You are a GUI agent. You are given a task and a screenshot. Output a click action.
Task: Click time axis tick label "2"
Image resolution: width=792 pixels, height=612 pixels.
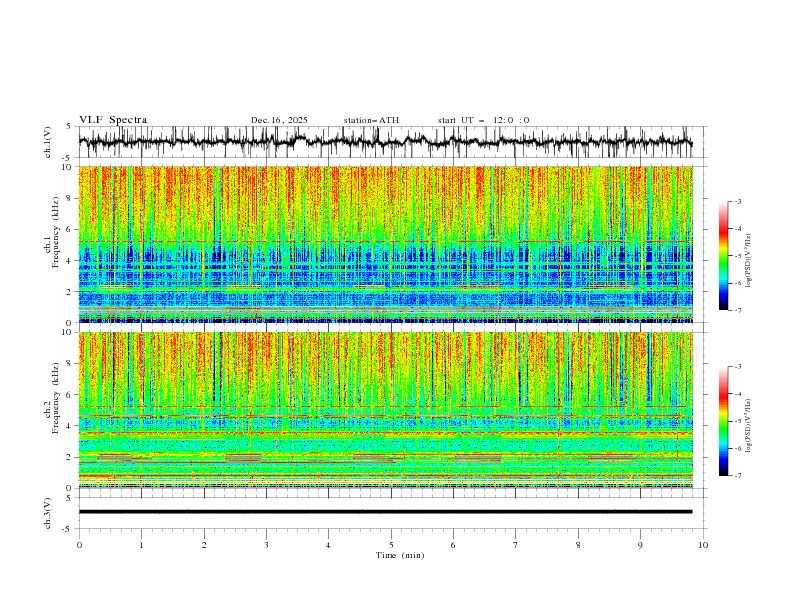tap(204, 545)
